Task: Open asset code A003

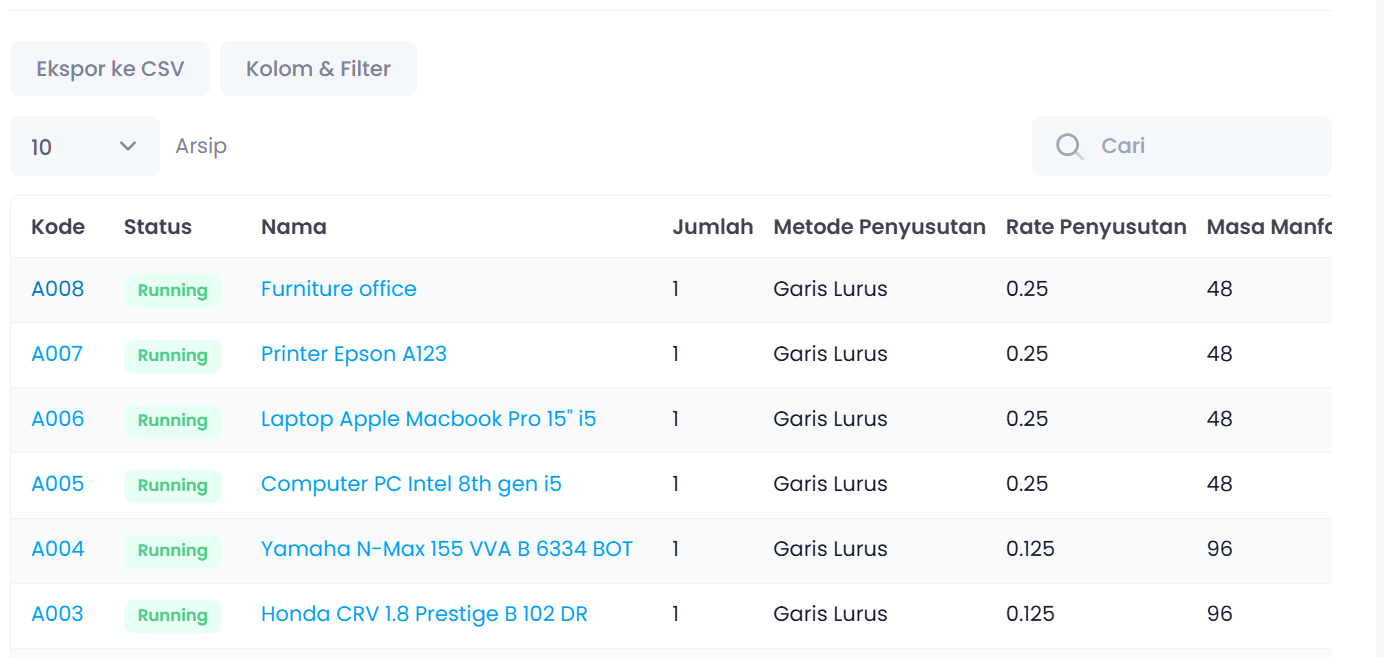Action: point(57,614)
